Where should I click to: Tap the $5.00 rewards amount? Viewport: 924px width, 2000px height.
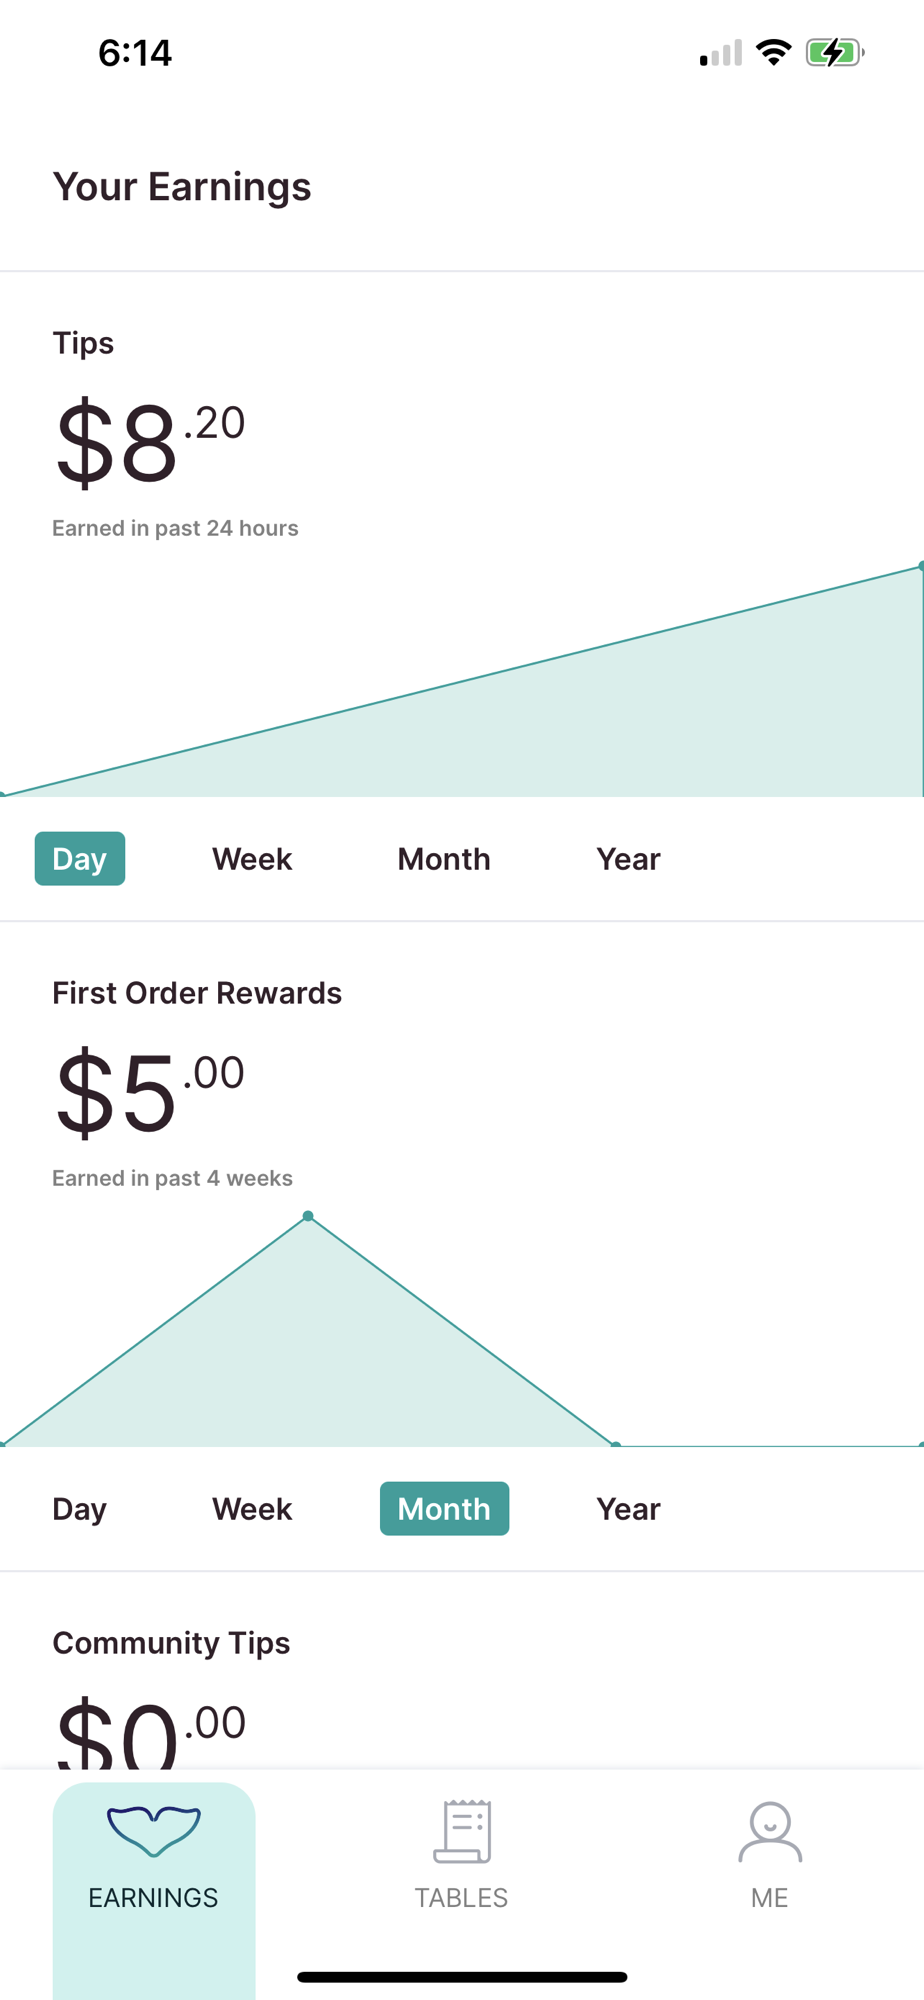click(150, 1092)
